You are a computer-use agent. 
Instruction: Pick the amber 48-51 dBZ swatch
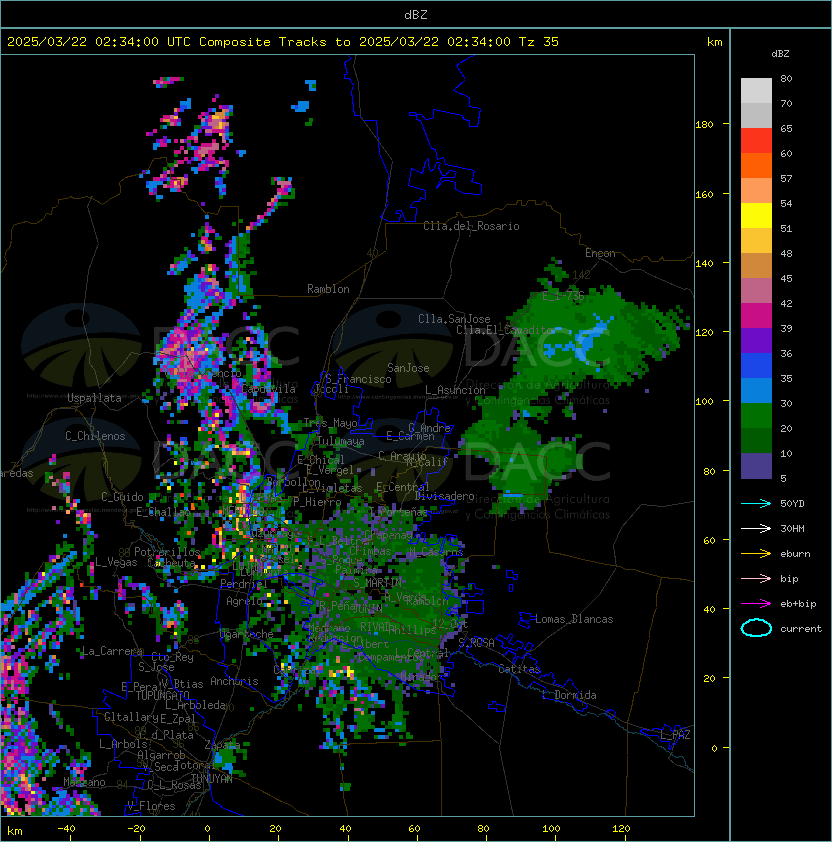point(756,241)
